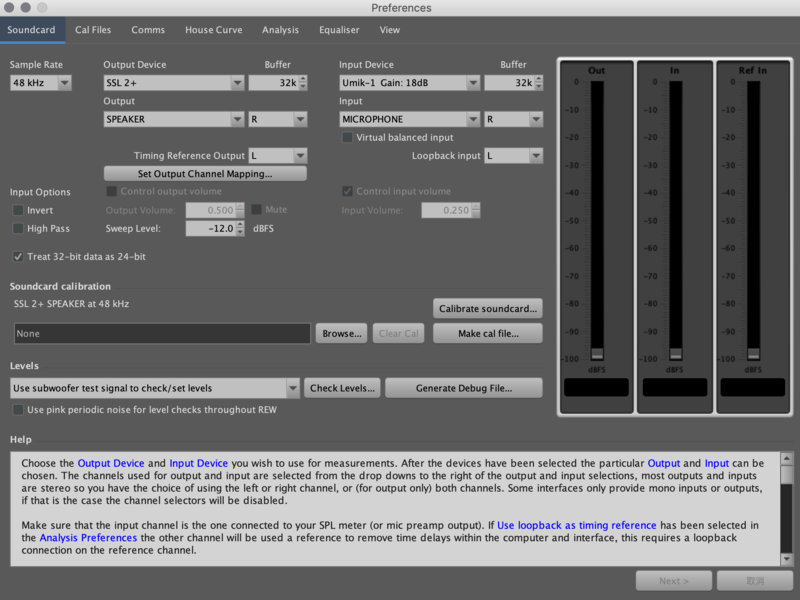
Task: Open the Output Device dropdown showing SSL 2+
Action: [x=173, y=83]
